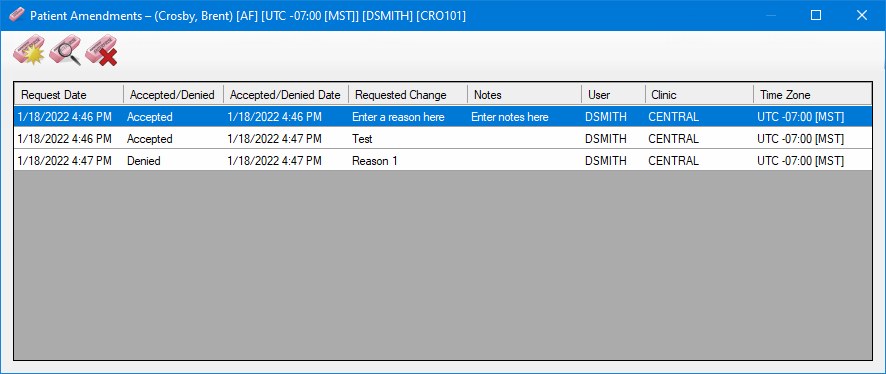Click the 'Enter notes here' notes cell
Viewport: 886px width, 374px height.
pyautogui.click(x=524, y=117)
